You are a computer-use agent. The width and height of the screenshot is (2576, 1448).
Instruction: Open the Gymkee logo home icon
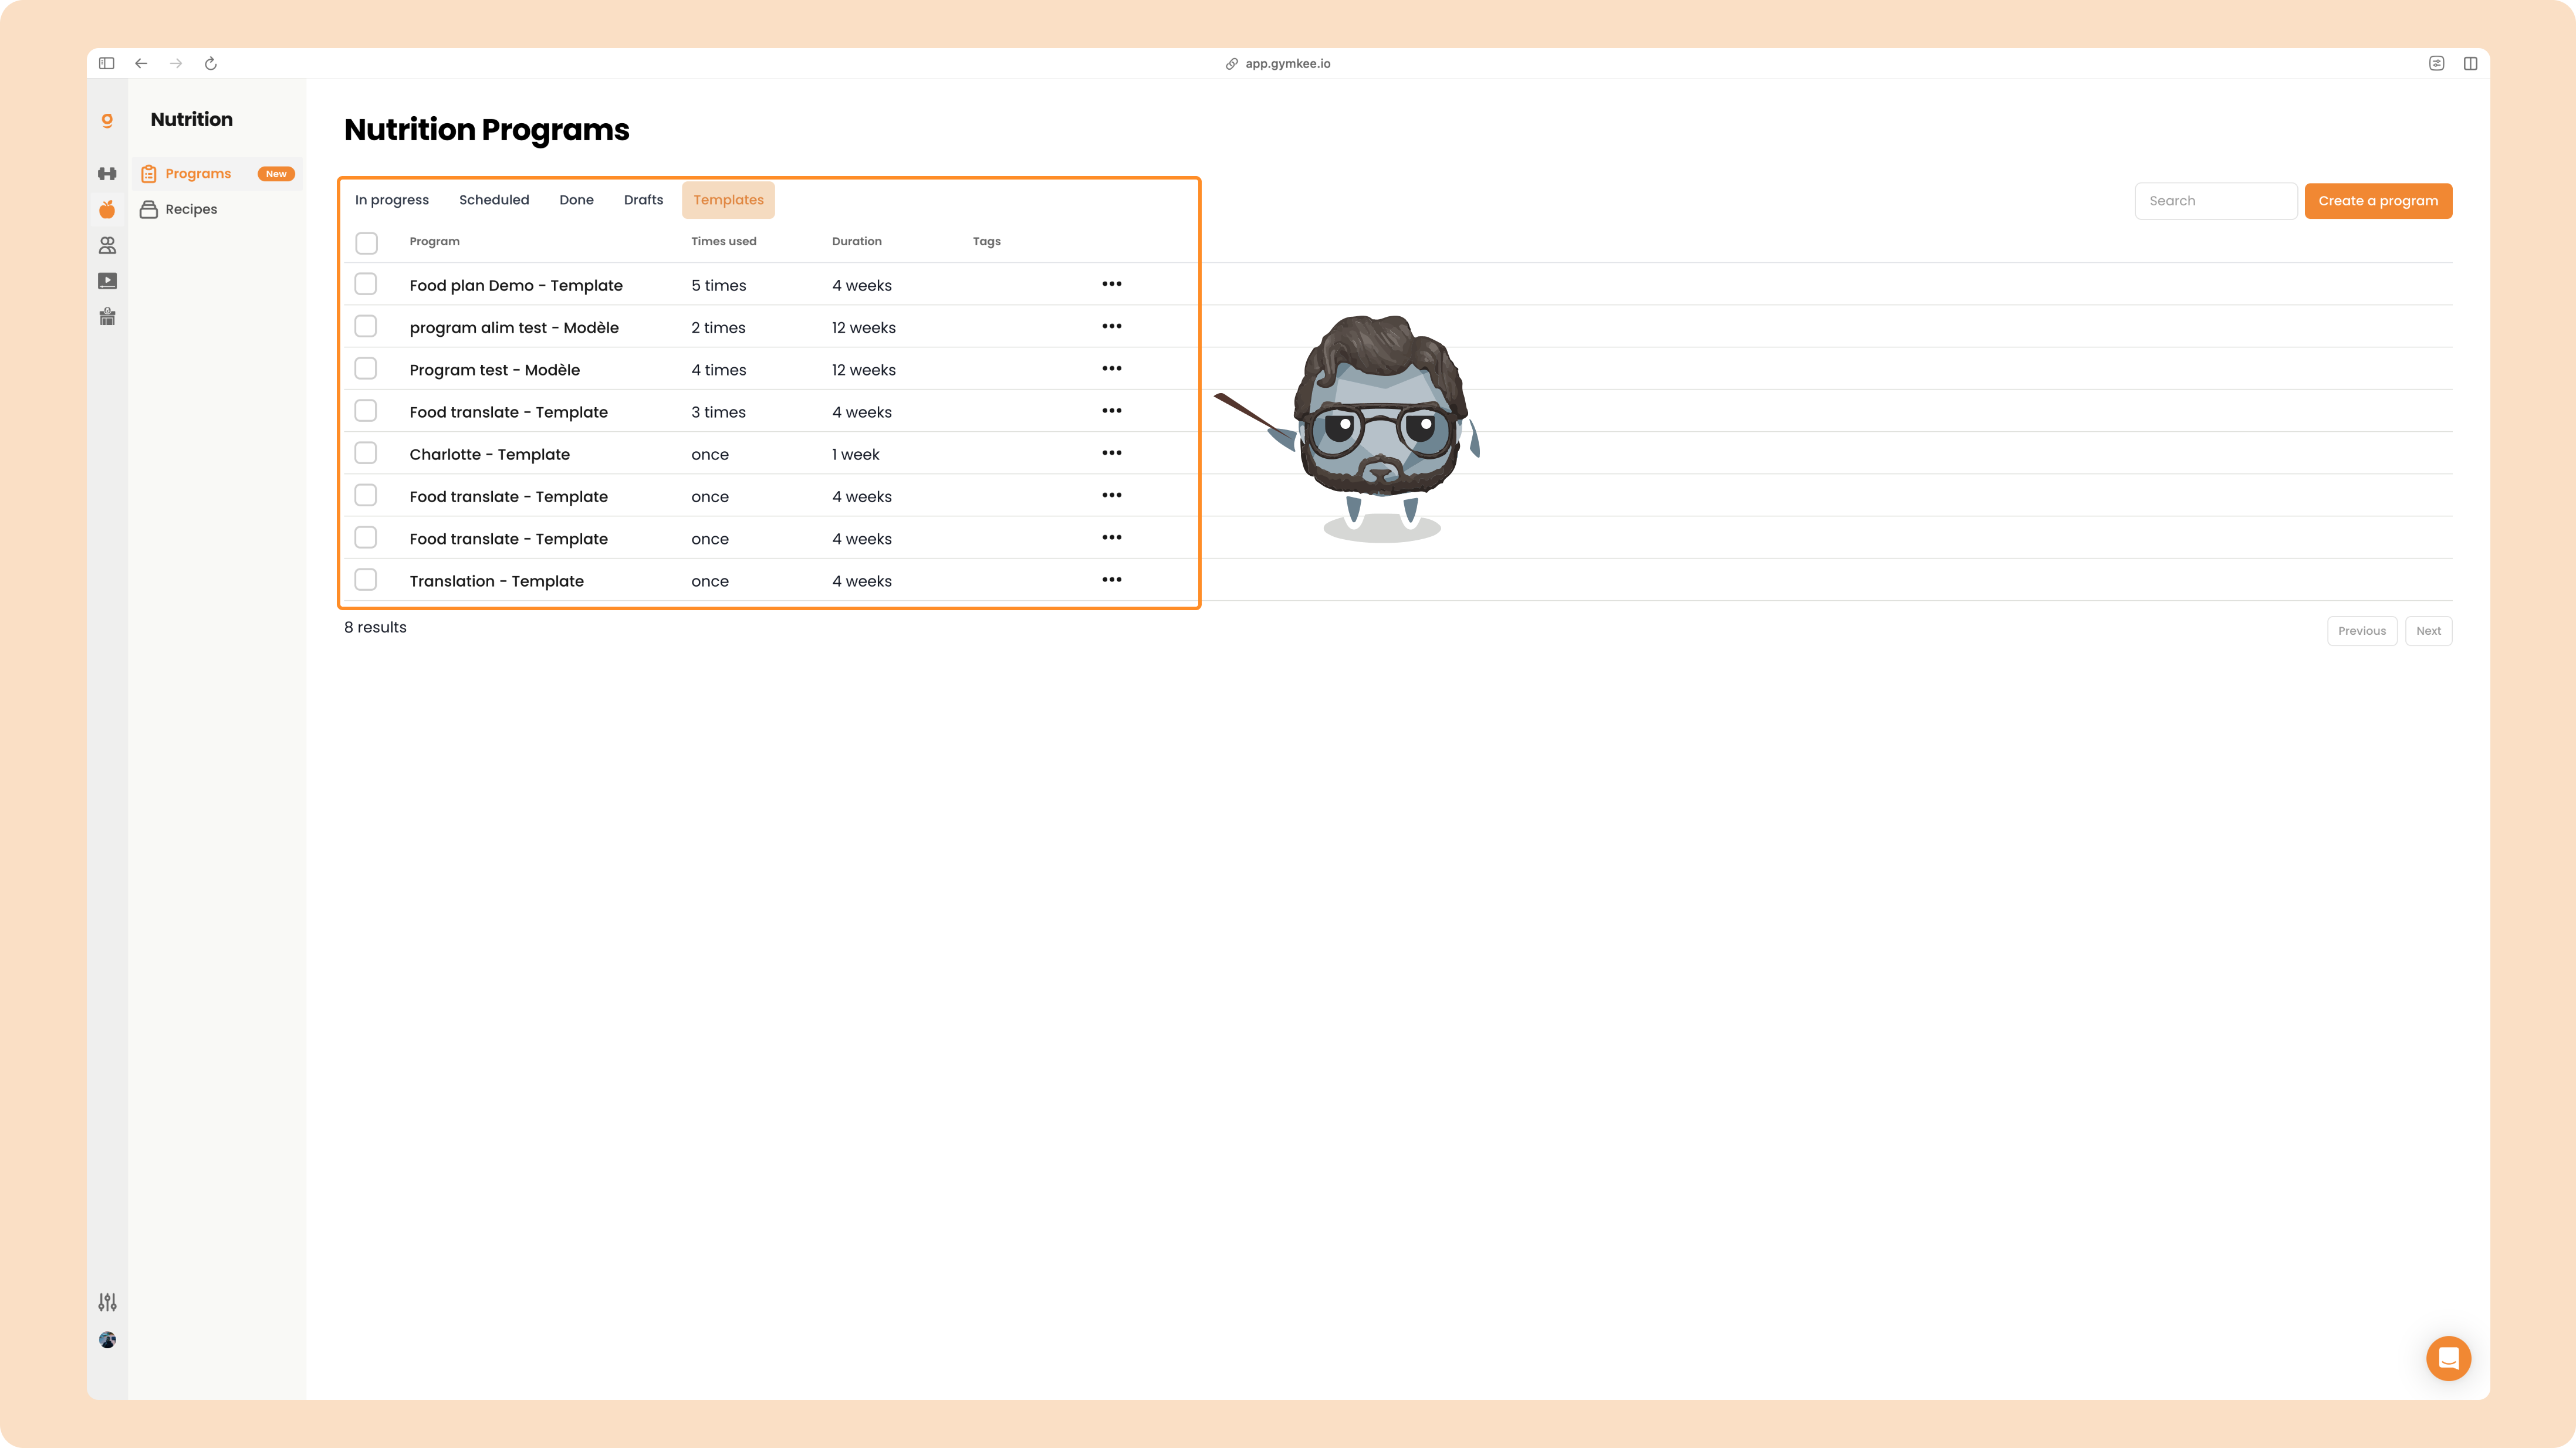[x=107, y=120]
